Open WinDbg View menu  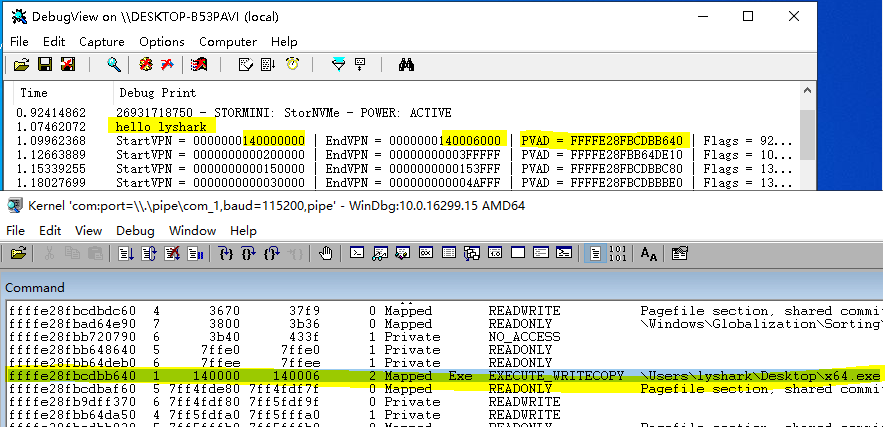pyautogui.click(x=89, y=231)
